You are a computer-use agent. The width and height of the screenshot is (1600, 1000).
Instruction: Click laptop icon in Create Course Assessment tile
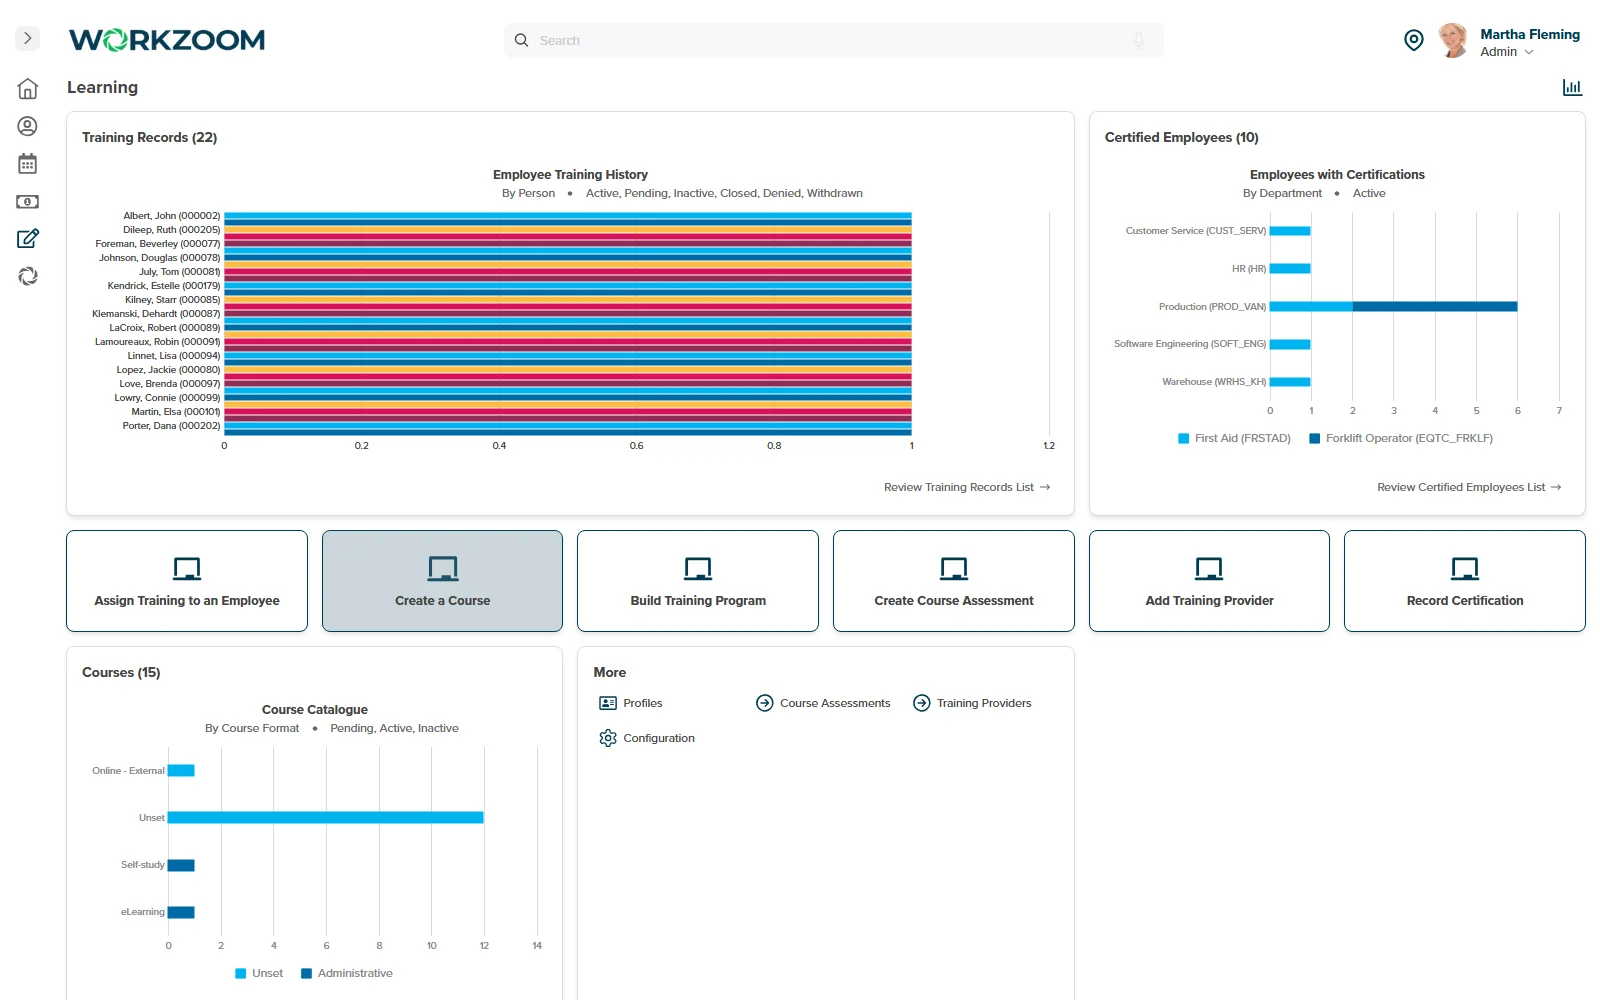954,569
